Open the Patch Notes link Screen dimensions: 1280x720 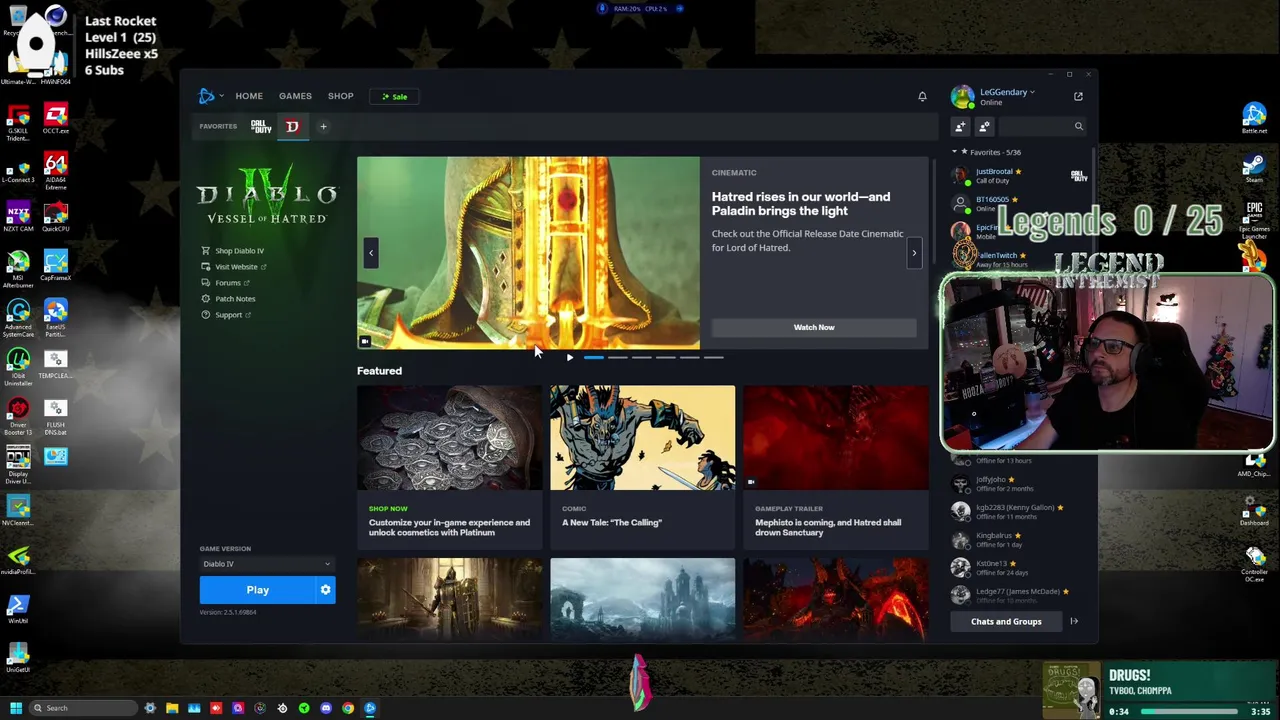[228, 299]
